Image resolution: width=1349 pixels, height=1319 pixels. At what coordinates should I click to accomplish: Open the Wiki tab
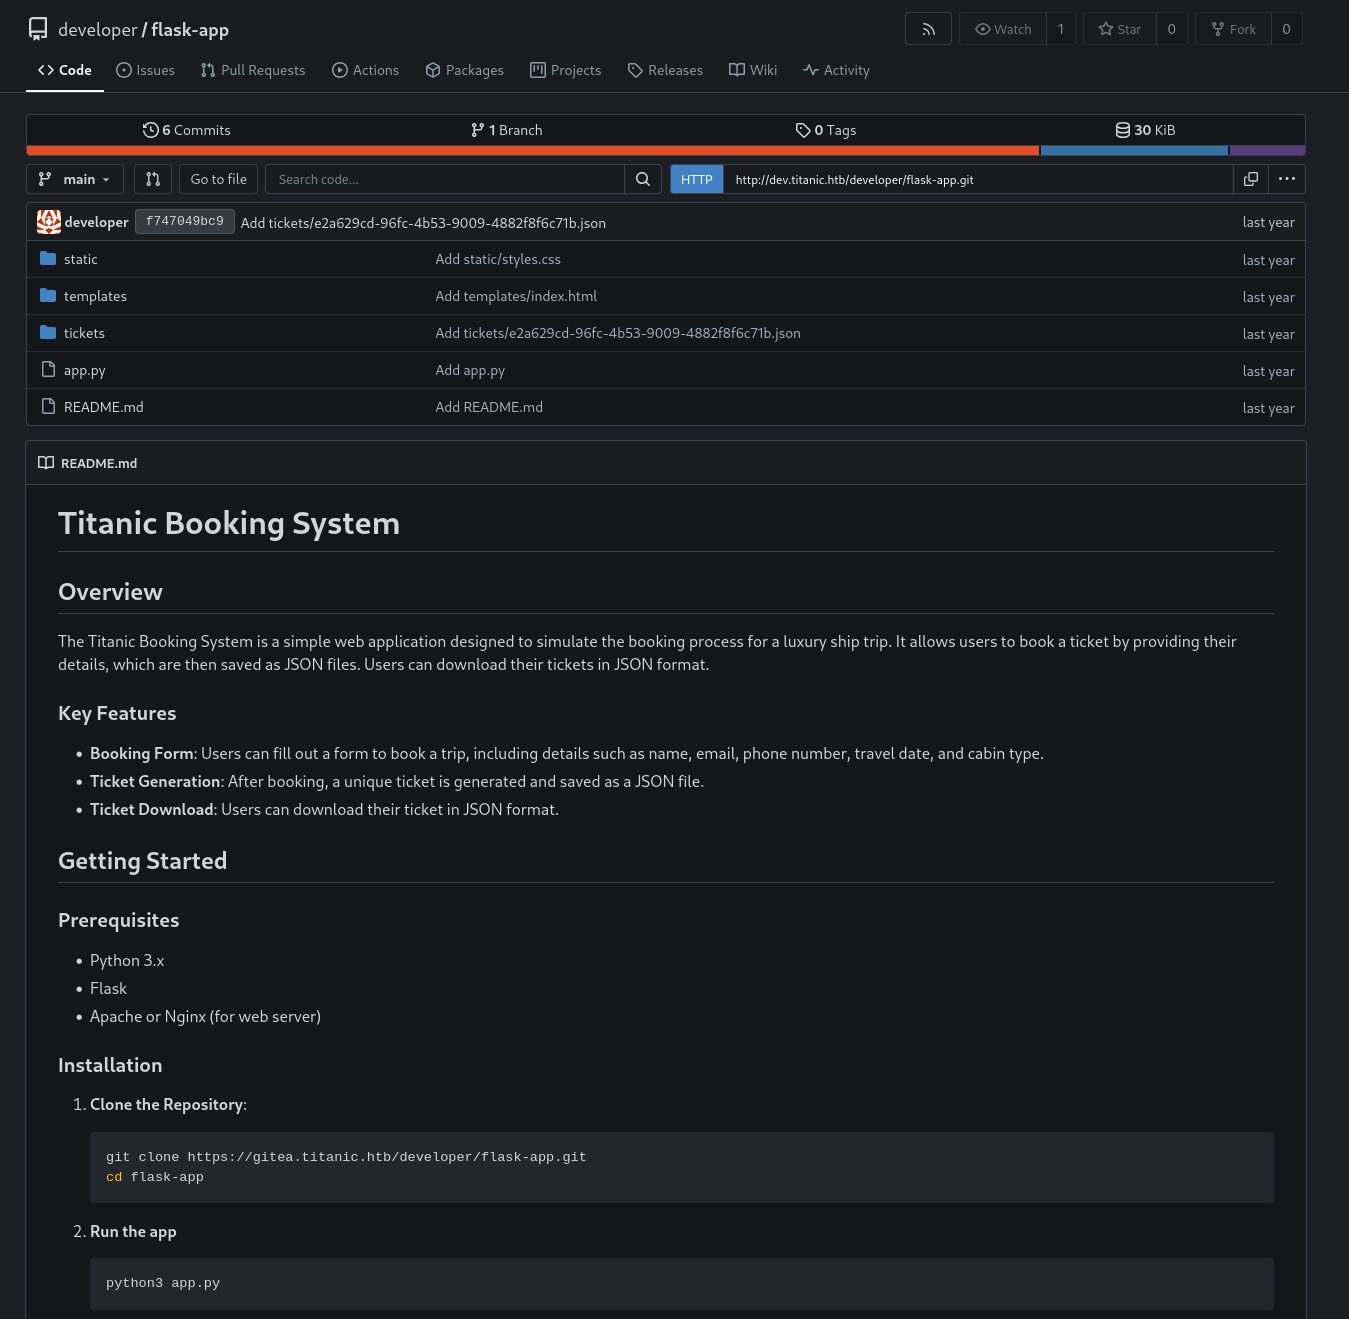pos(752,70)
